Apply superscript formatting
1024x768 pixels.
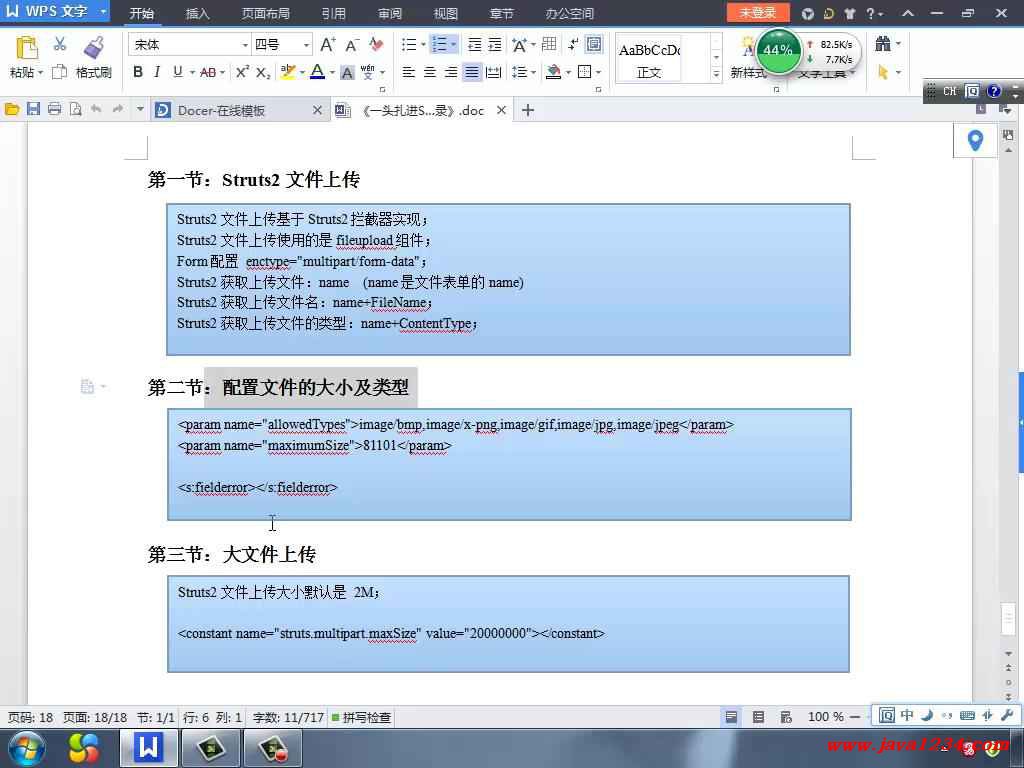242,72
